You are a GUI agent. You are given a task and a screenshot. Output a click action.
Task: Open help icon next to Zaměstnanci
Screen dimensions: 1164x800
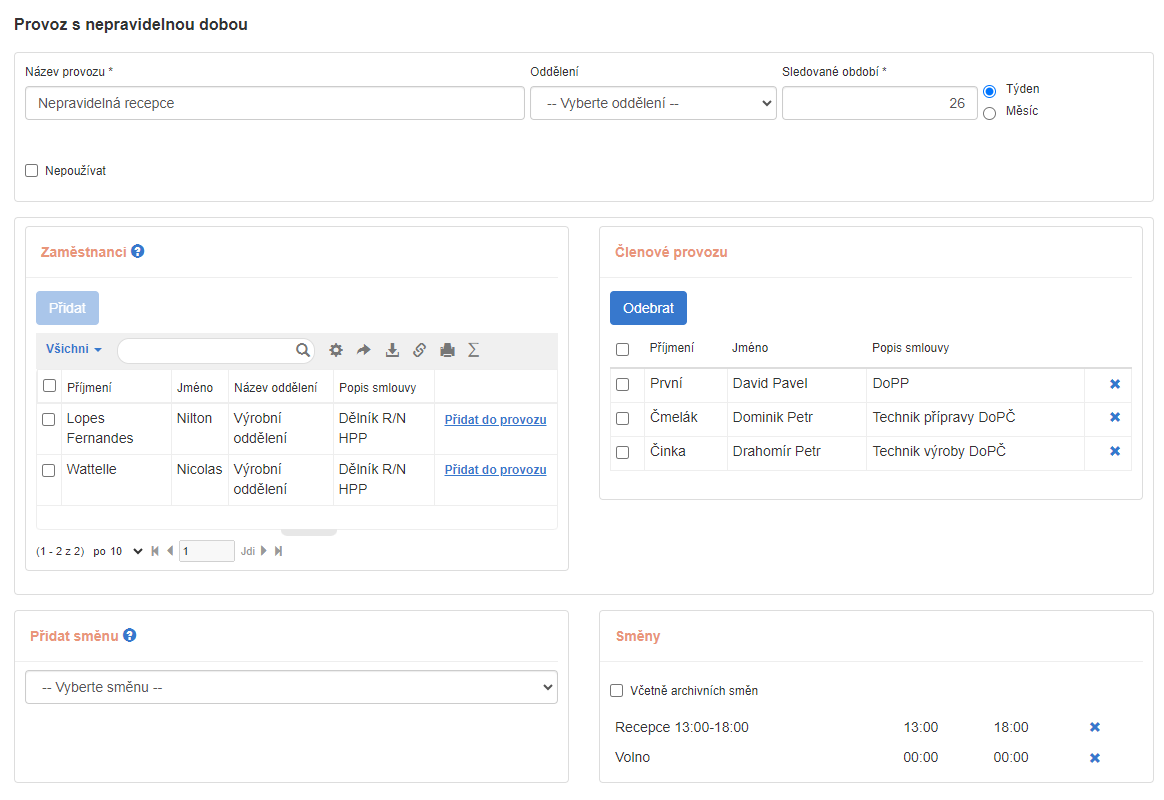pyautogui.click(x=138, y=252)
